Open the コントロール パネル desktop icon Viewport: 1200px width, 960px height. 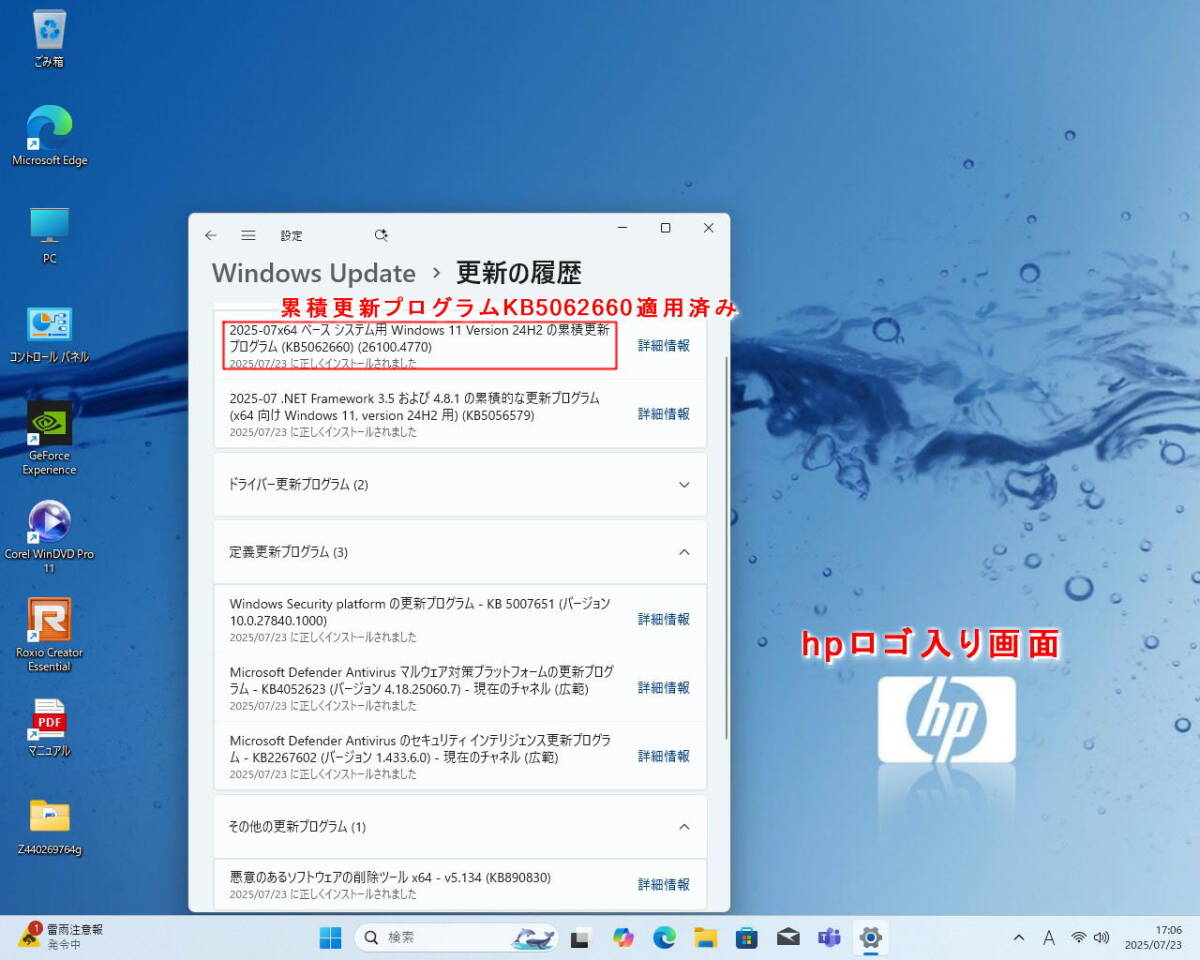[49, 335]
